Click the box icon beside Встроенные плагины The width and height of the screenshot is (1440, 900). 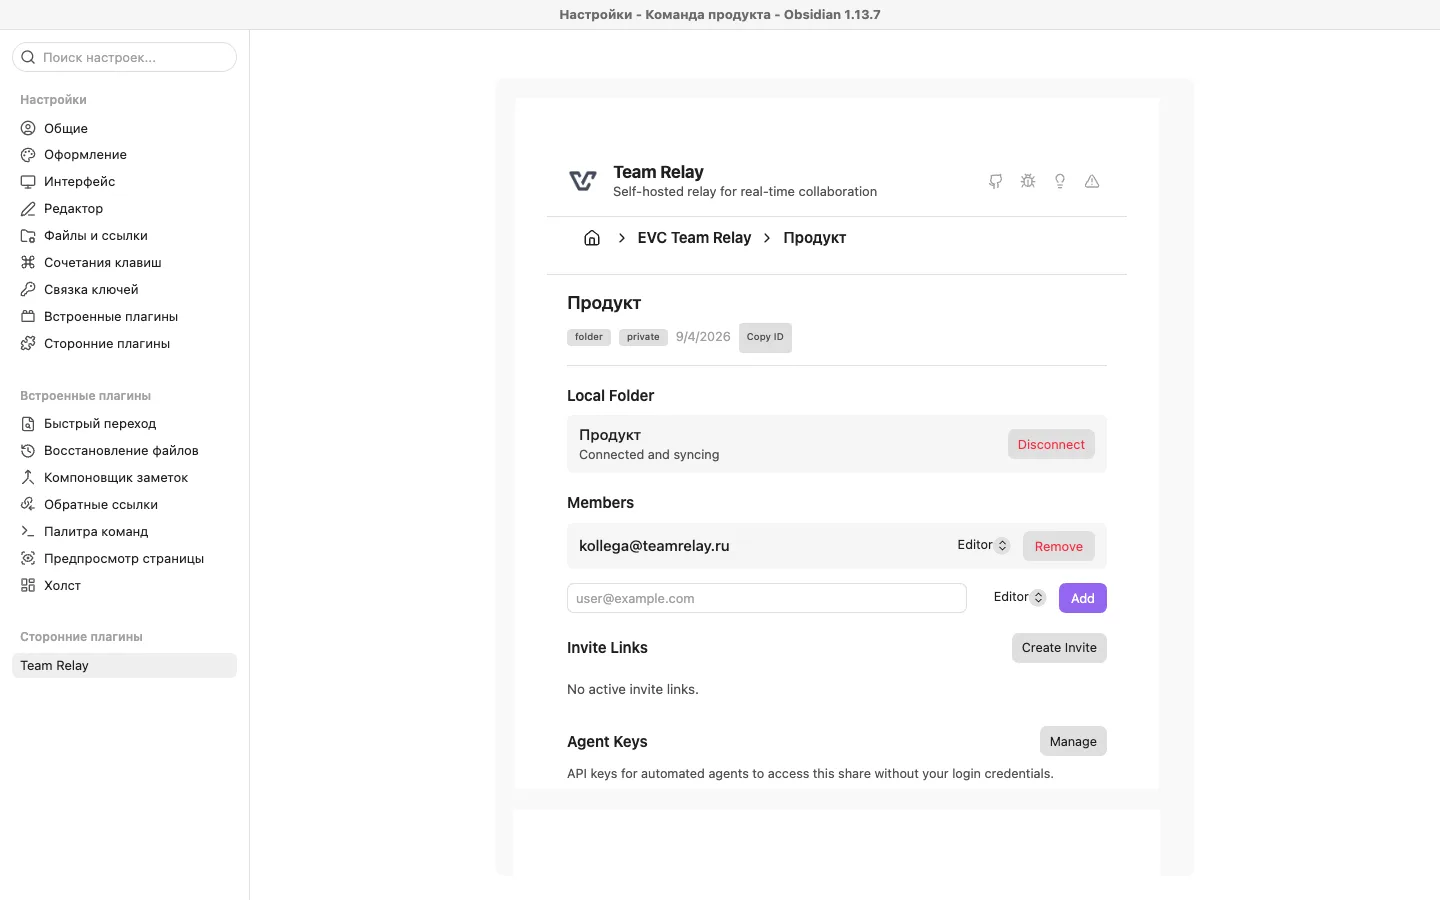28,317
